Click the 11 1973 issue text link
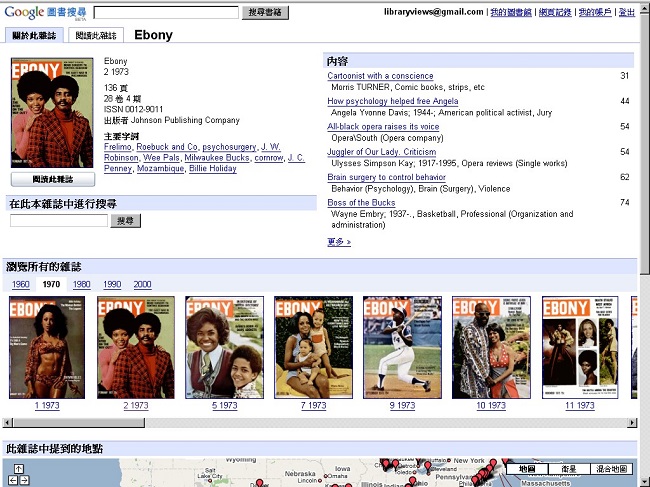Image resolution: width=650 pixels, height=487 pixels. coord(580,406)
